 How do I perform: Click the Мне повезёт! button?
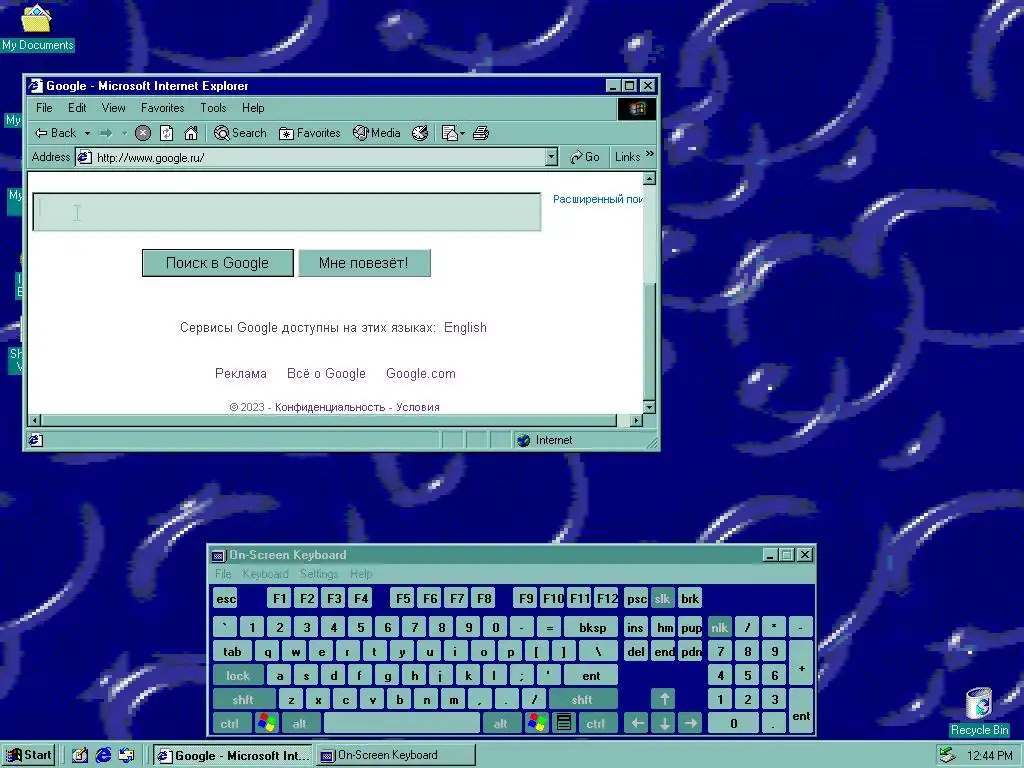coord(364,263)
